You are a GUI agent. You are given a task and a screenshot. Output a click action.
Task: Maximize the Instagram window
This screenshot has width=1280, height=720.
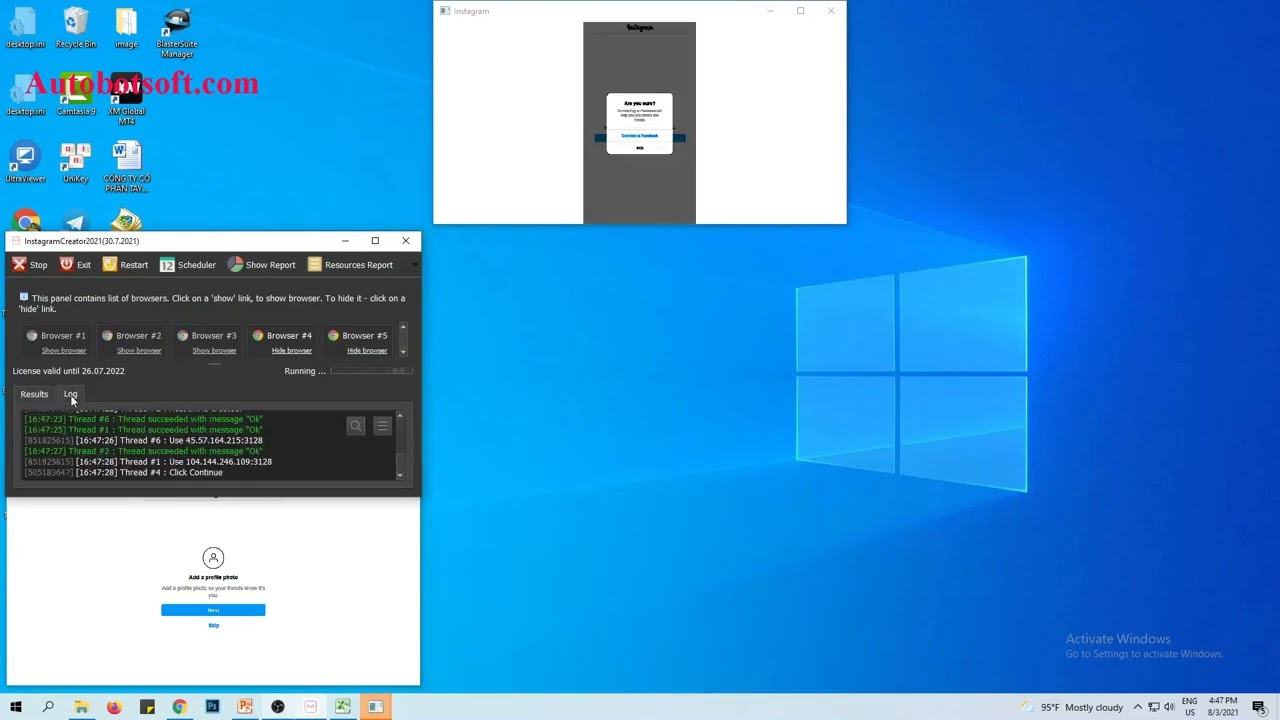(800, 11)
